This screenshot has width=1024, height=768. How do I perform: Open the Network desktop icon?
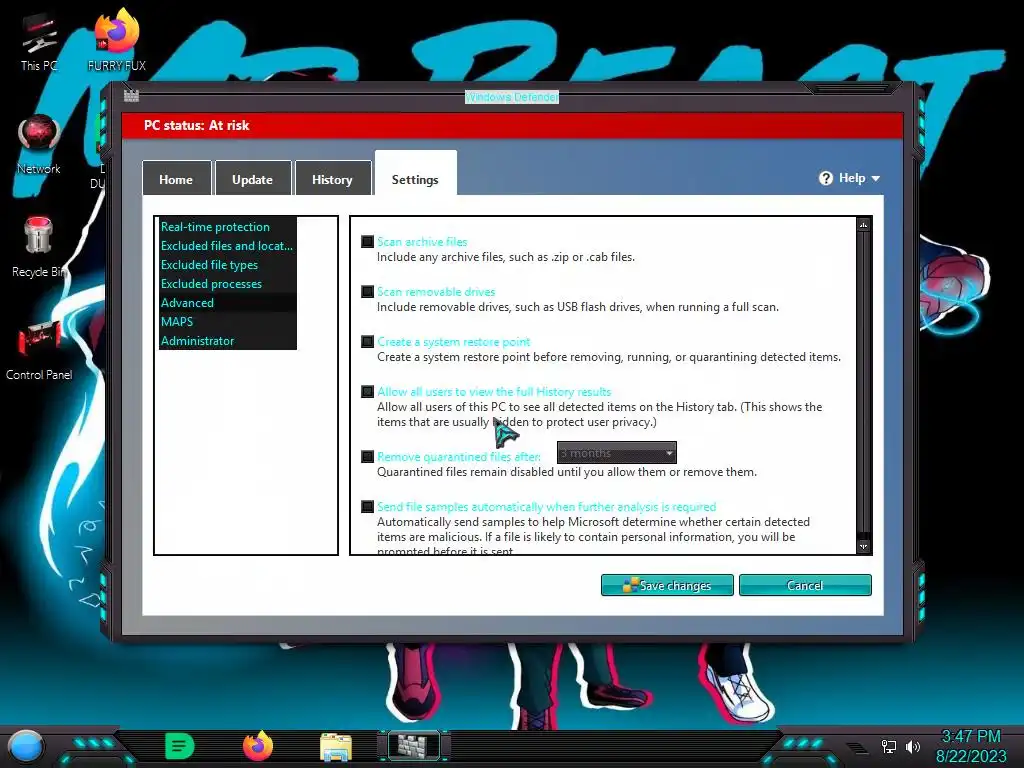pyautogui.click(x=39, y=145)
